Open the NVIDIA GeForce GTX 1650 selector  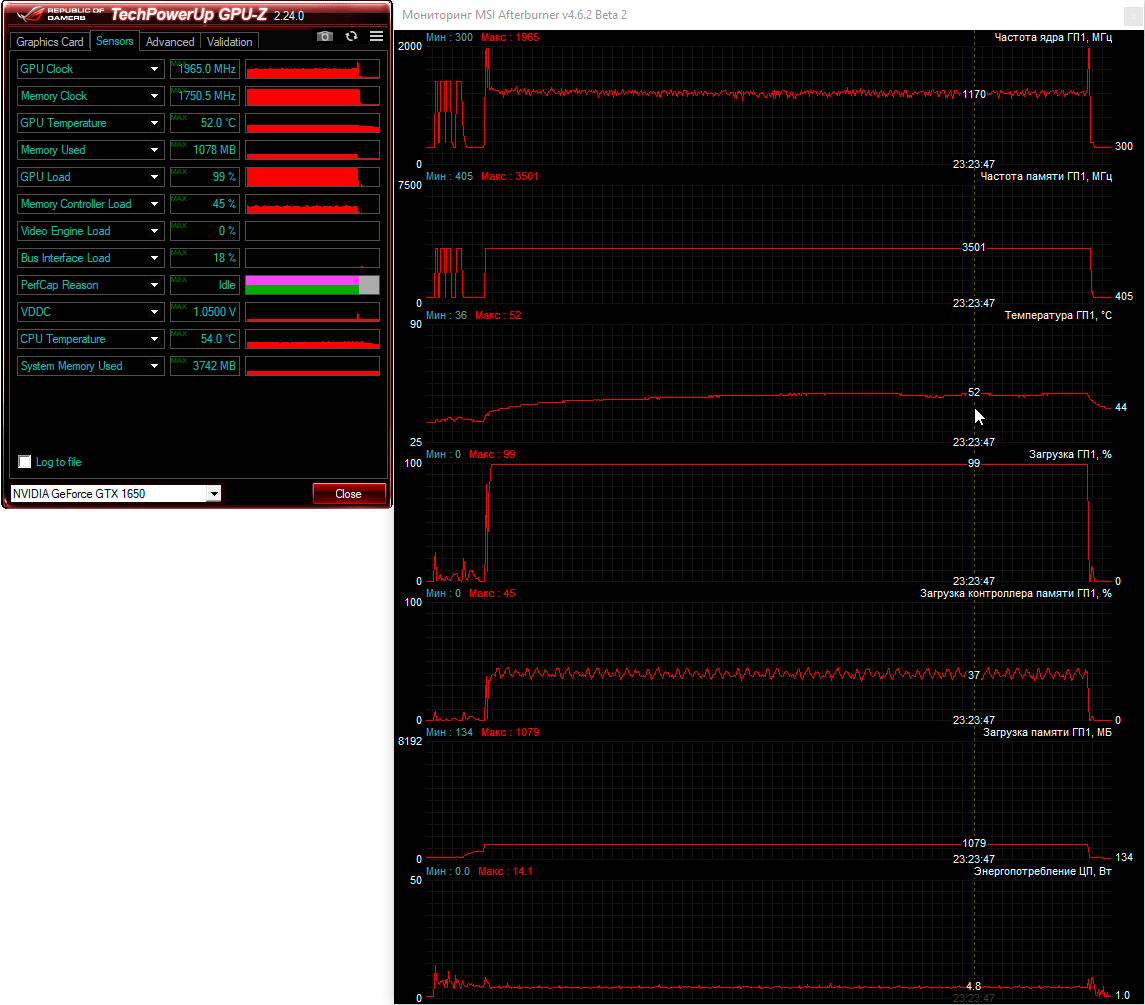coord(115,493)
